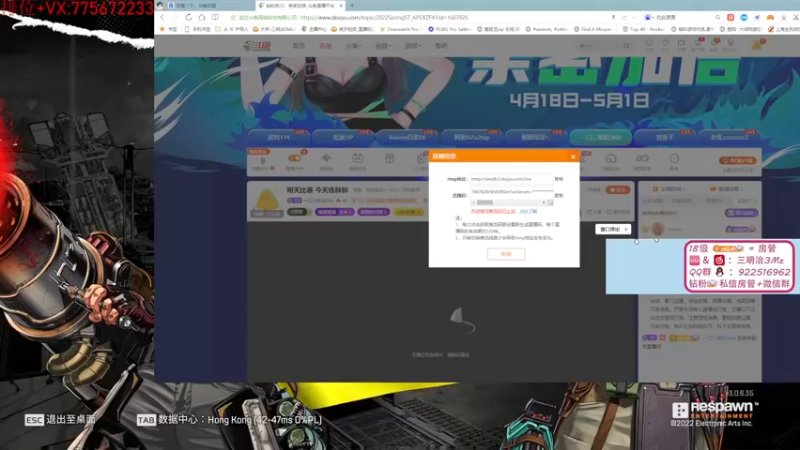Image resolution: width=800 pixels, height=450 pixels.
Task: Click the title 明天比赛 今天练胖胖
Action: [x=317, y=190]
